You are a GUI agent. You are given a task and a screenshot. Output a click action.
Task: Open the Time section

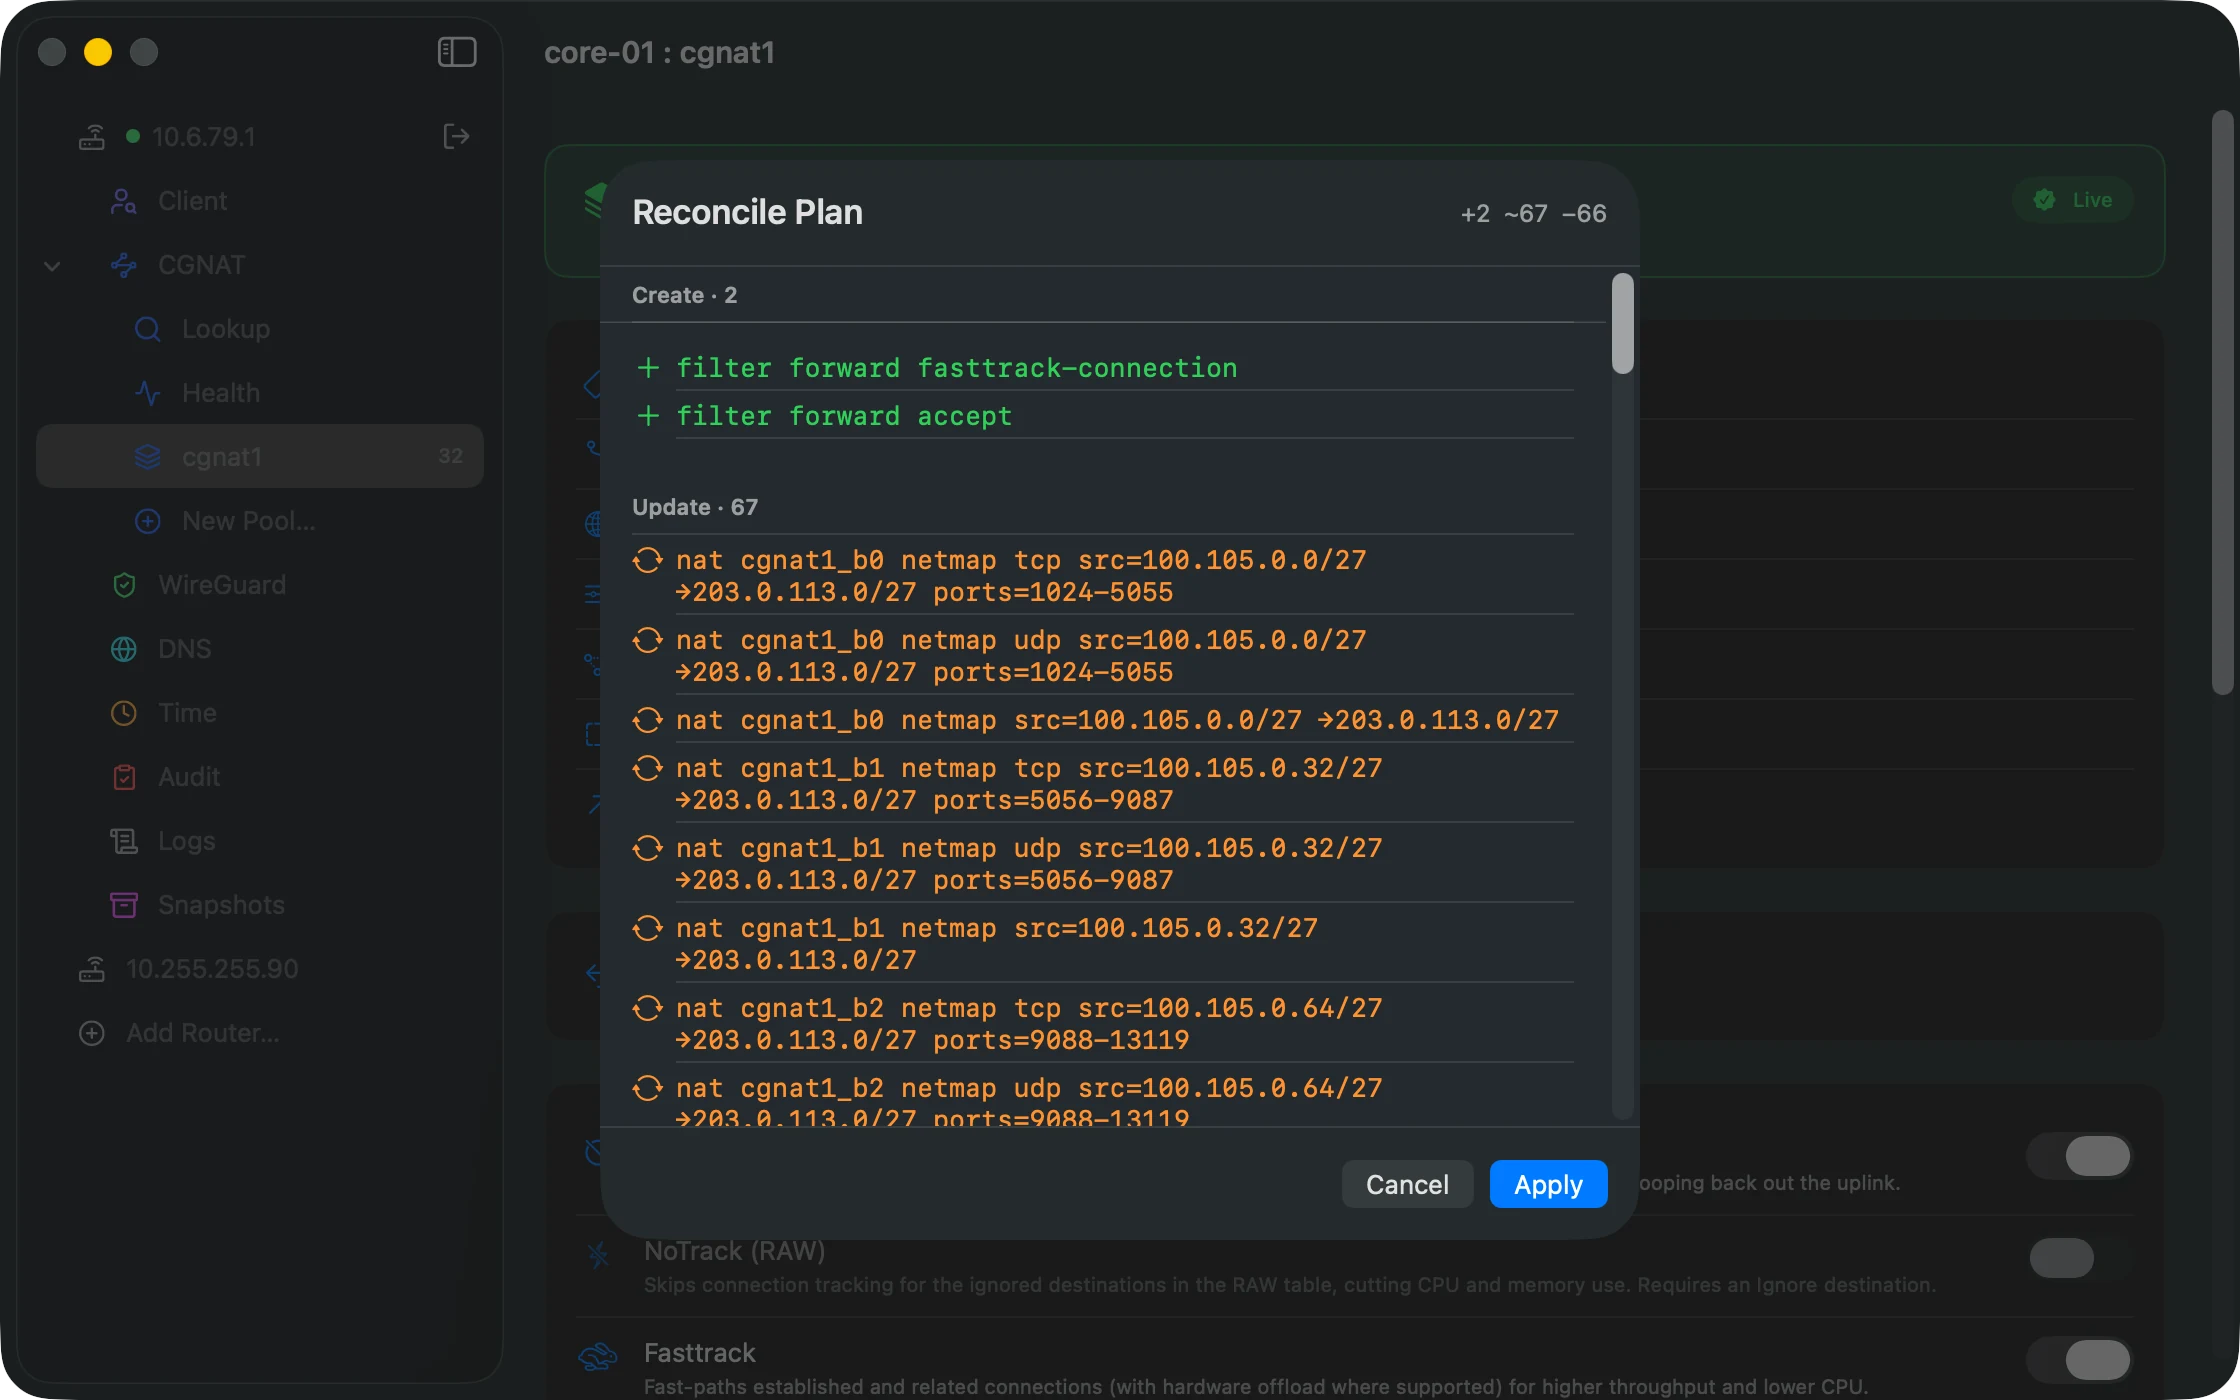(260, 713)
